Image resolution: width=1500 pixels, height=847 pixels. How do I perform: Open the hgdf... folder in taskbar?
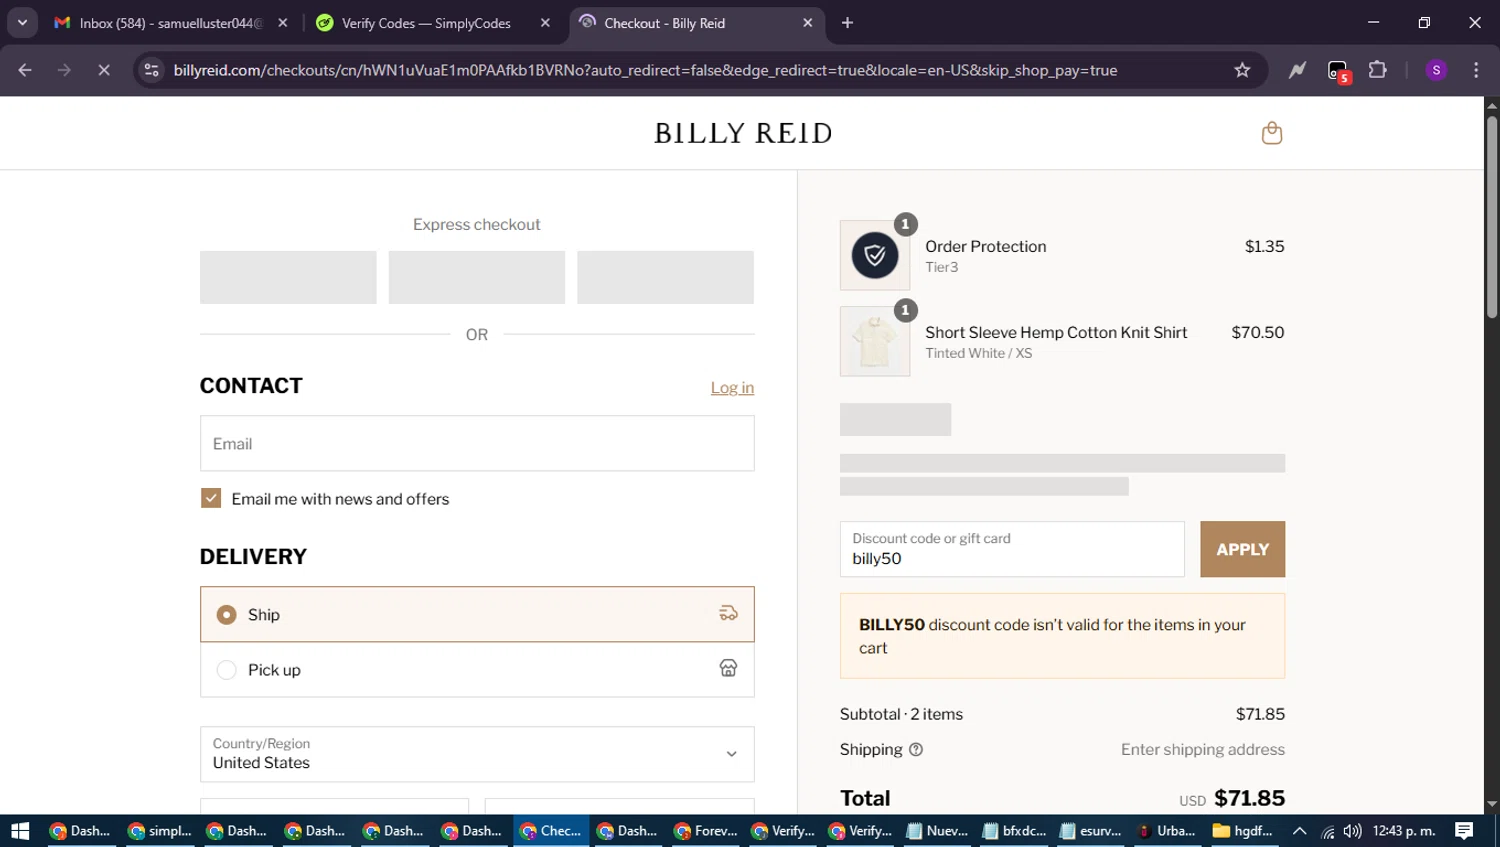click(1243, 831)
